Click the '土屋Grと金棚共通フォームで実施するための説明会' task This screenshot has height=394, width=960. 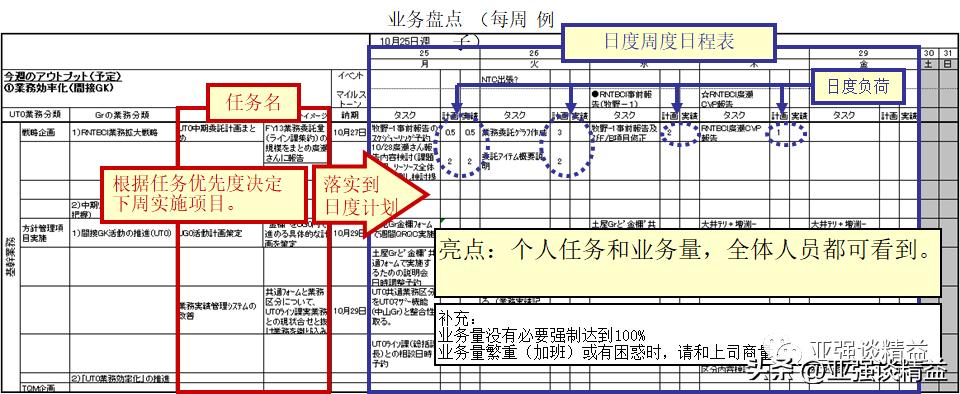404,266
